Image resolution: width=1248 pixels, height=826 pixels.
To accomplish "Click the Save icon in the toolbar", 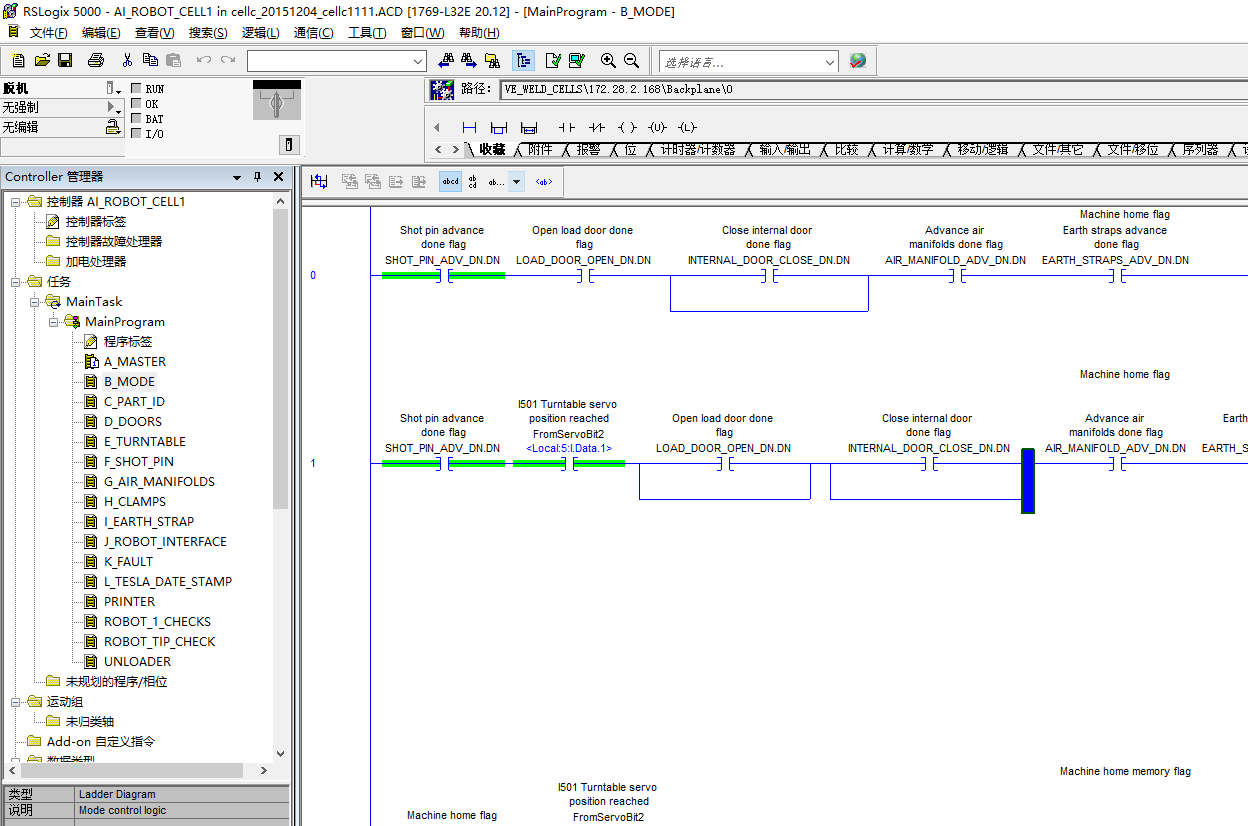I will coord(65,60).
